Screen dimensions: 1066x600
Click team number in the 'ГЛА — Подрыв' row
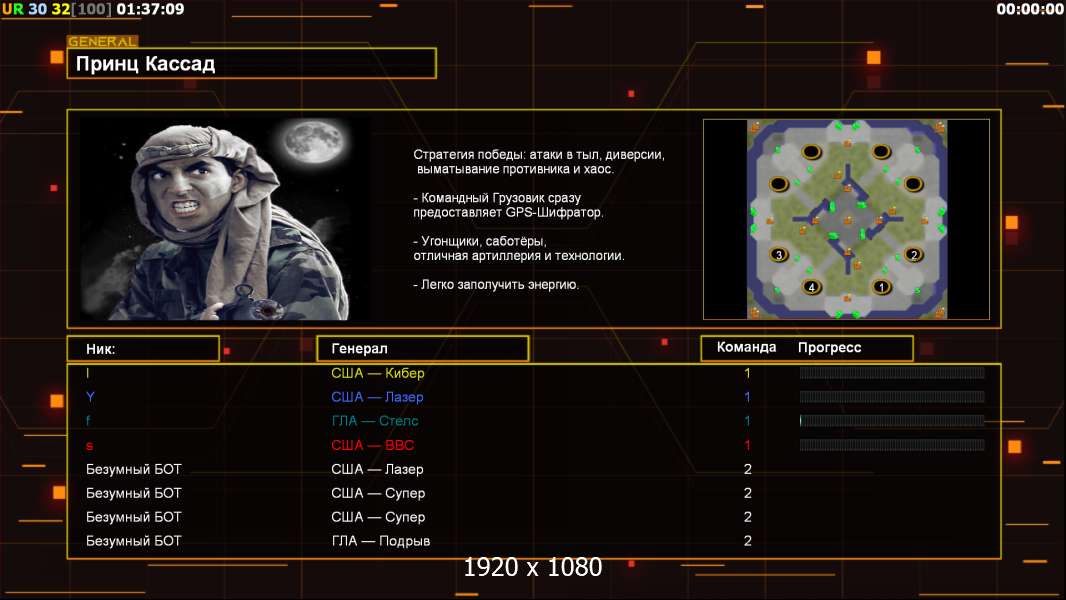coord(748,541)
